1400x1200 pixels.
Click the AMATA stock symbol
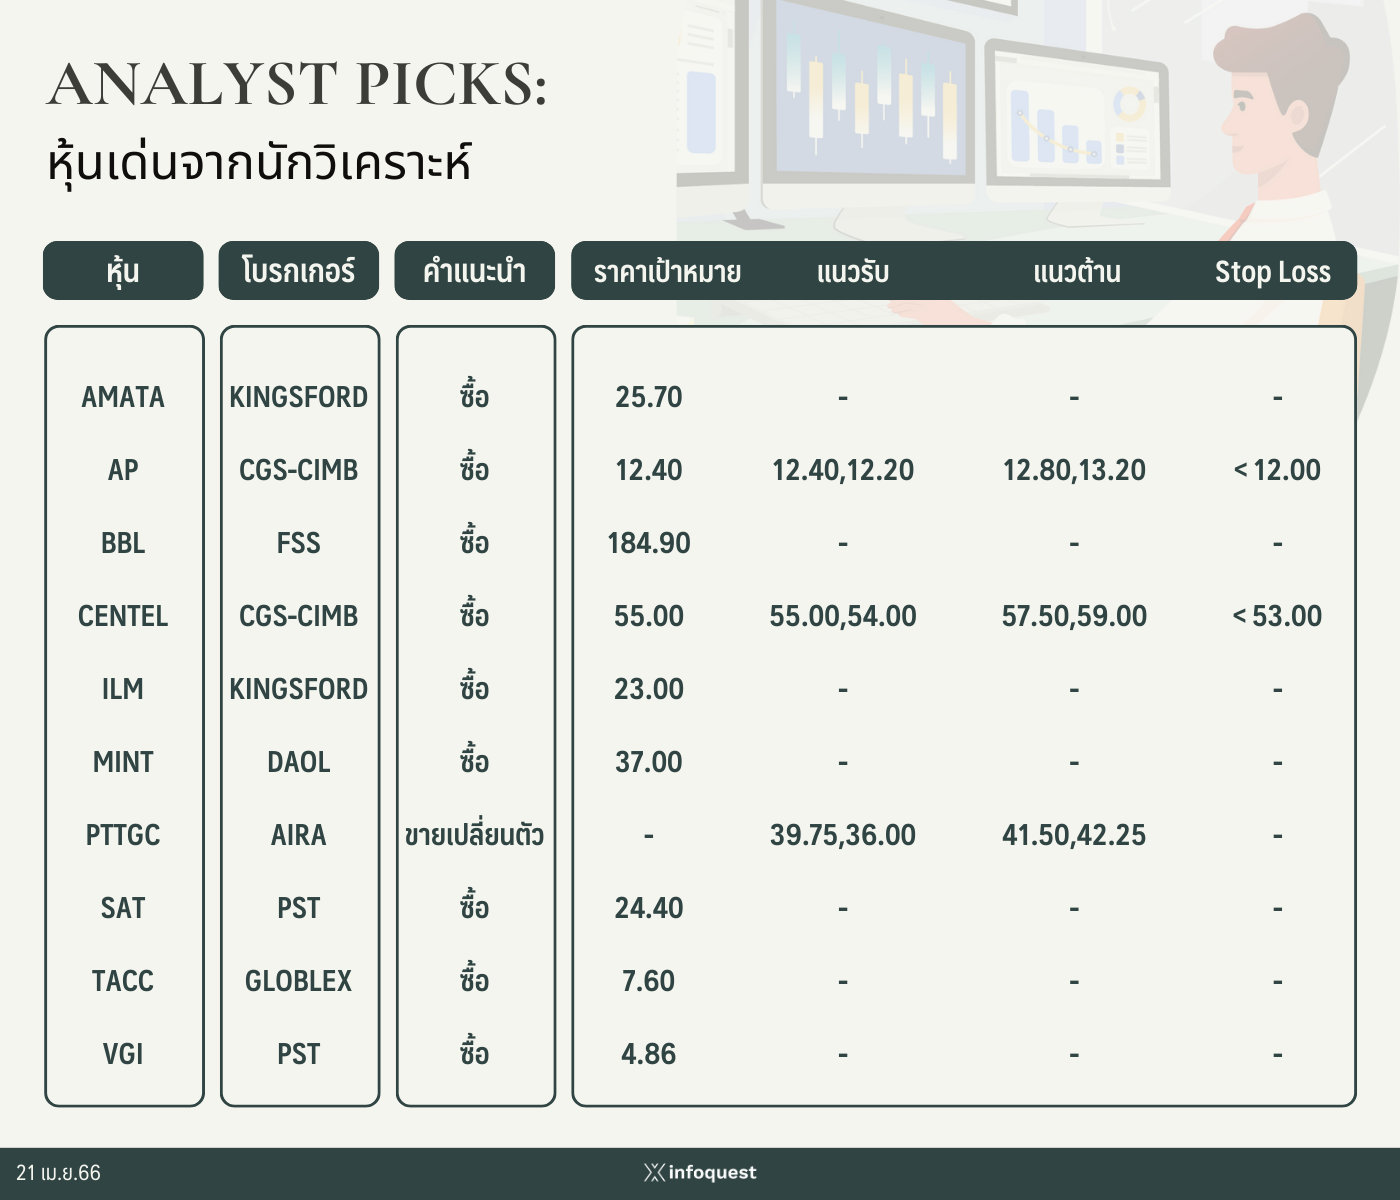click(x=123, y=397)
